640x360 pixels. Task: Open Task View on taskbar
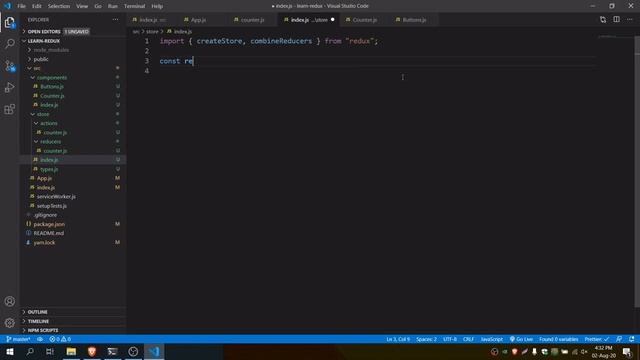pos(50,351)
